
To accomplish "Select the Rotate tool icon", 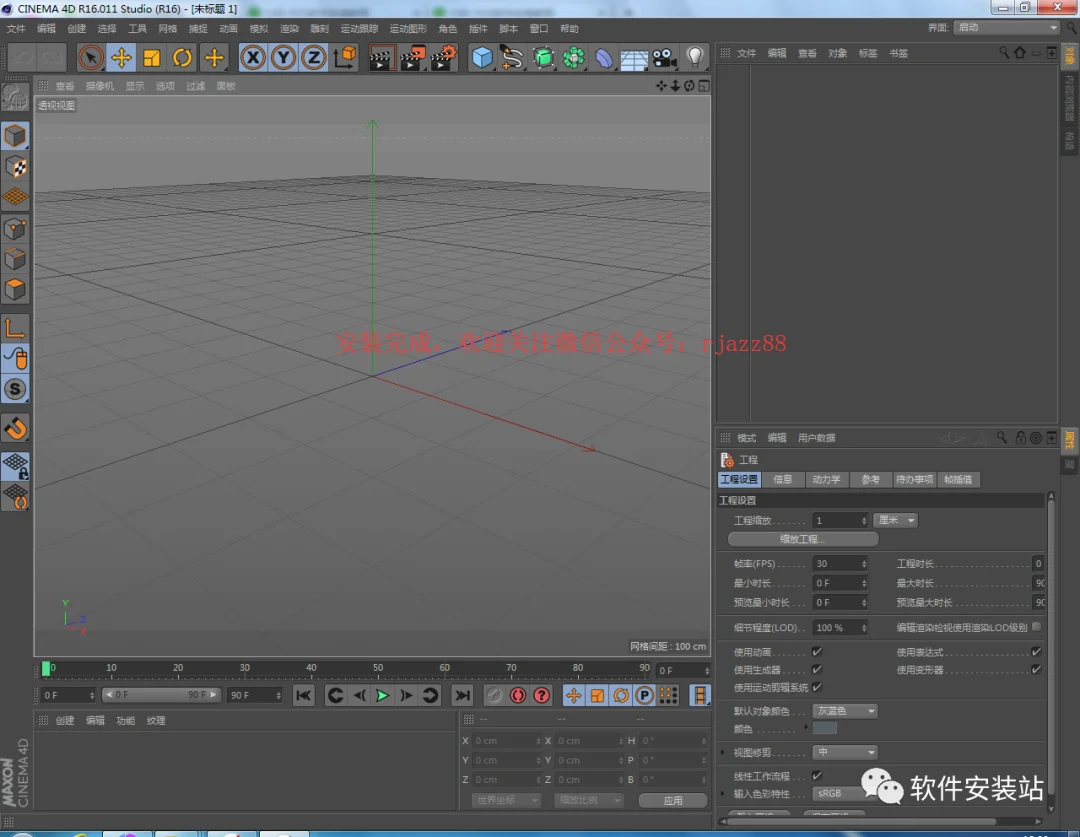I will click(182, 58).
